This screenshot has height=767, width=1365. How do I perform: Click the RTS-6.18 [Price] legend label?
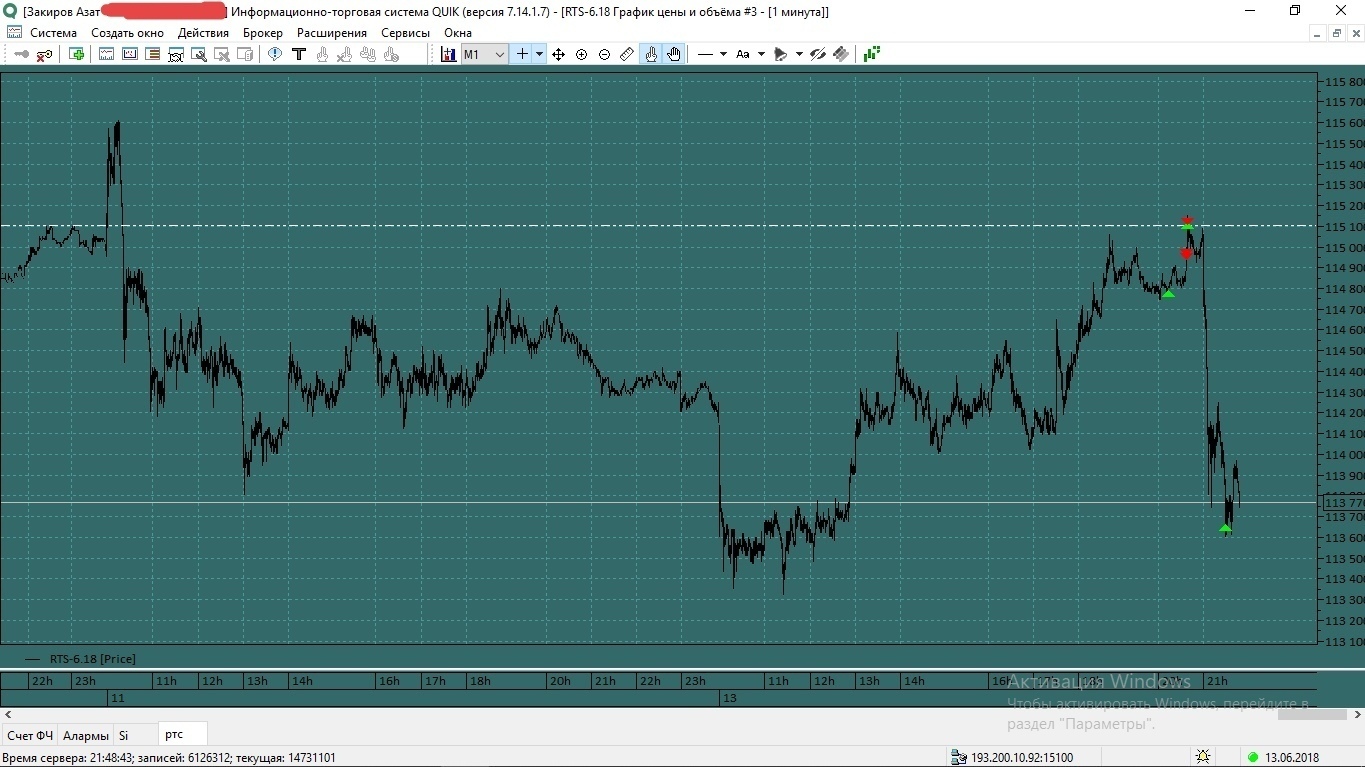click(93, 658)
